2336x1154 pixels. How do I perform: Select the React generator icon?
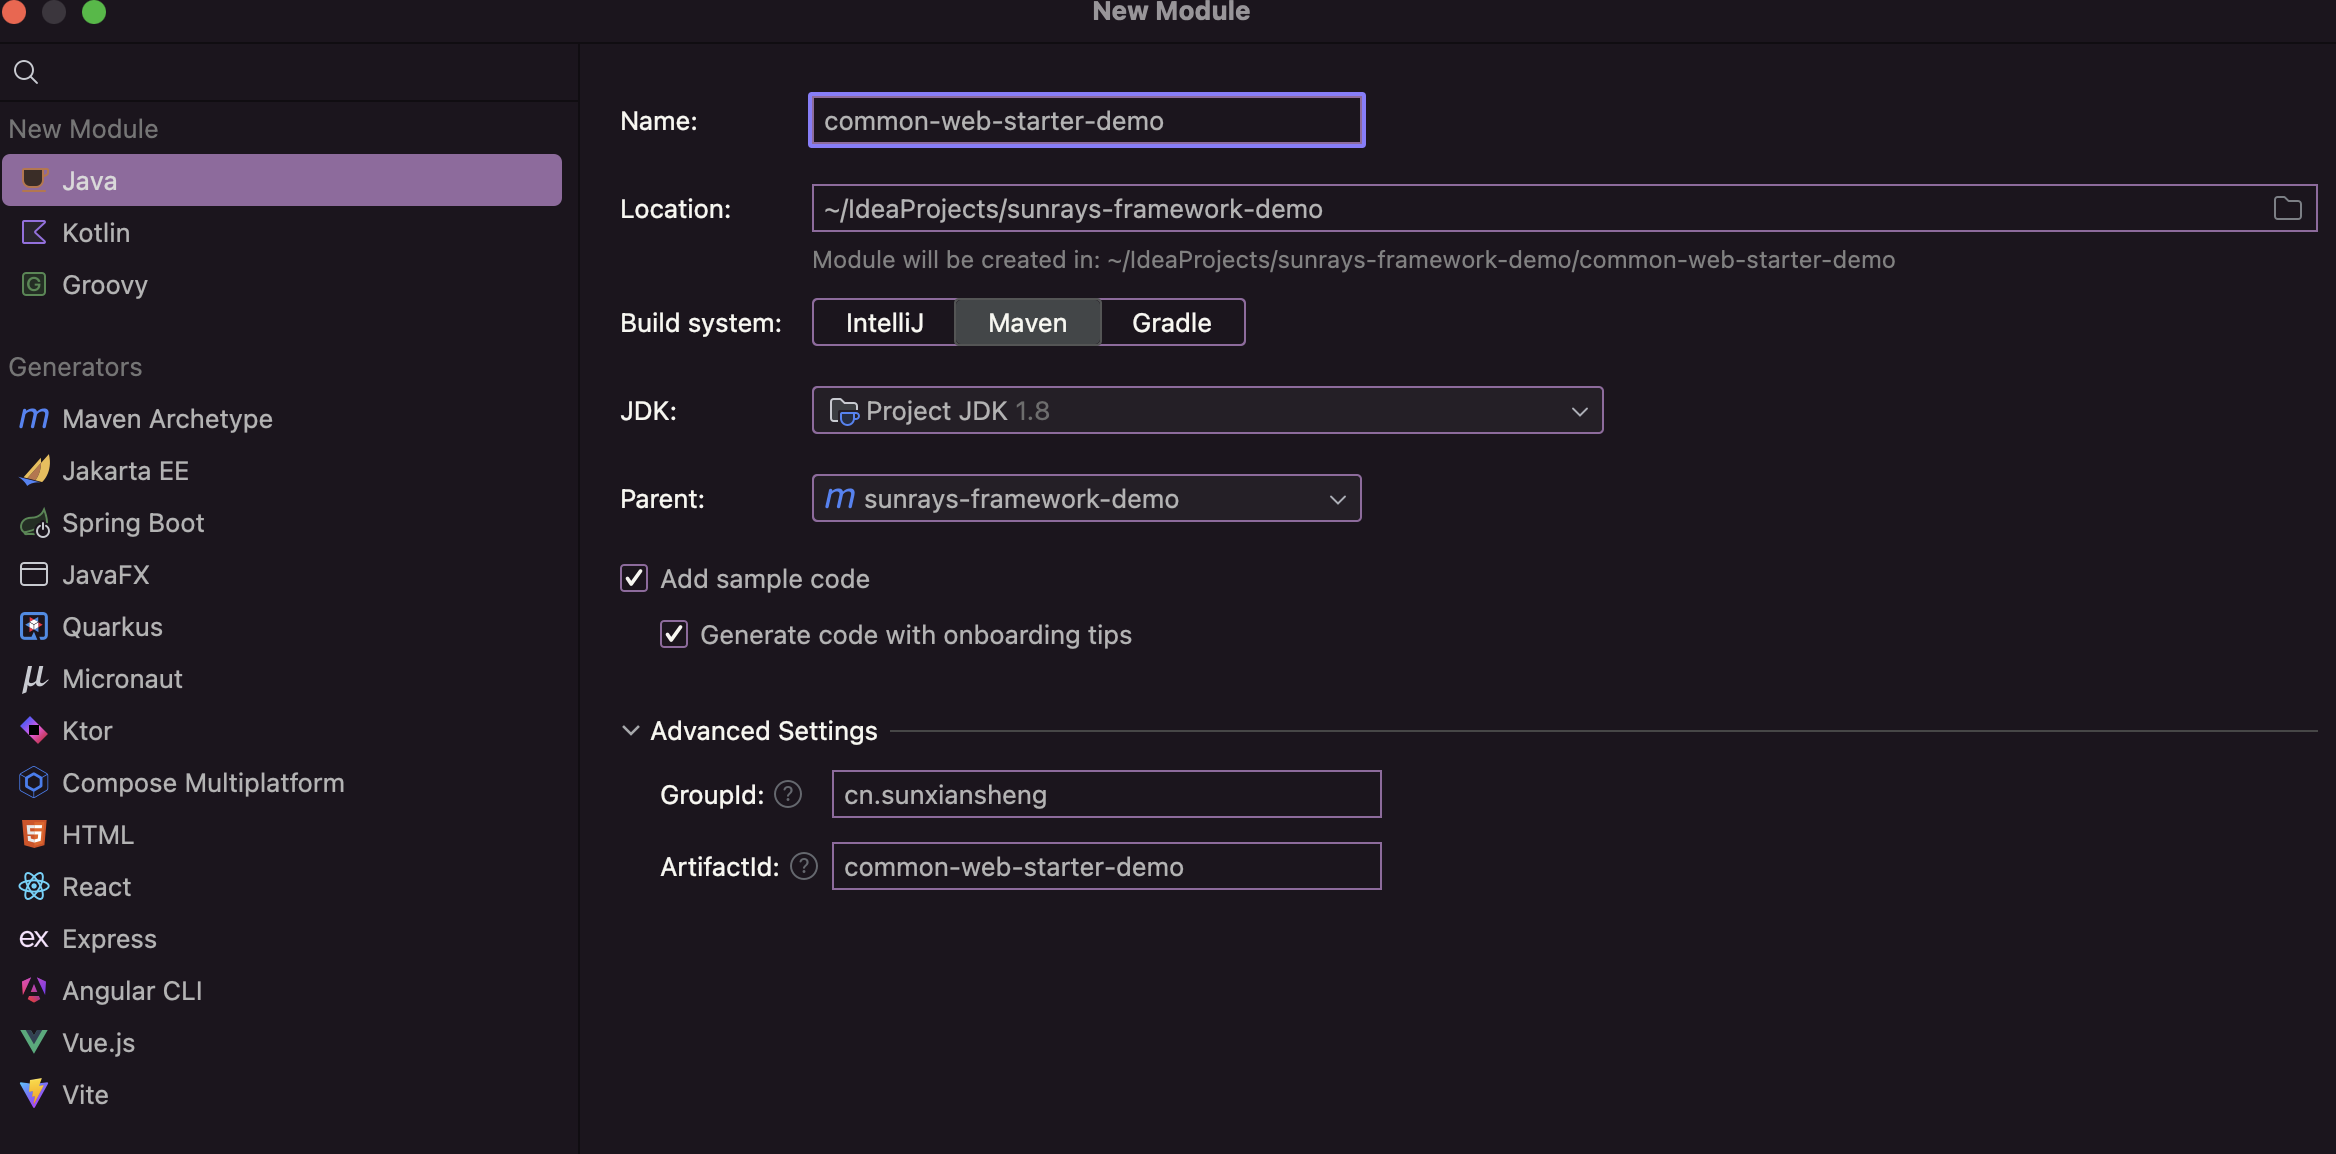[31, 884]
